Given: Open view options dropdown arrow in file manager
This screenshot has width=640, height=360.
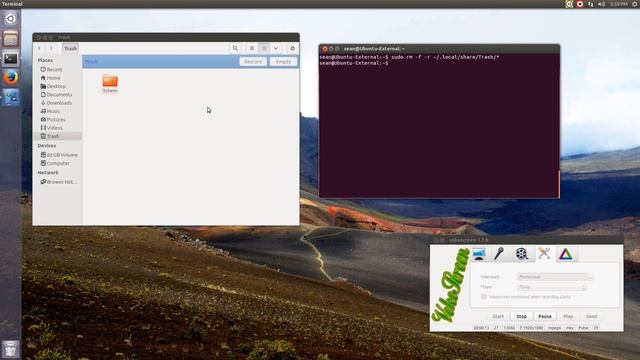Looking at the screenshot, I should (276, 49).
